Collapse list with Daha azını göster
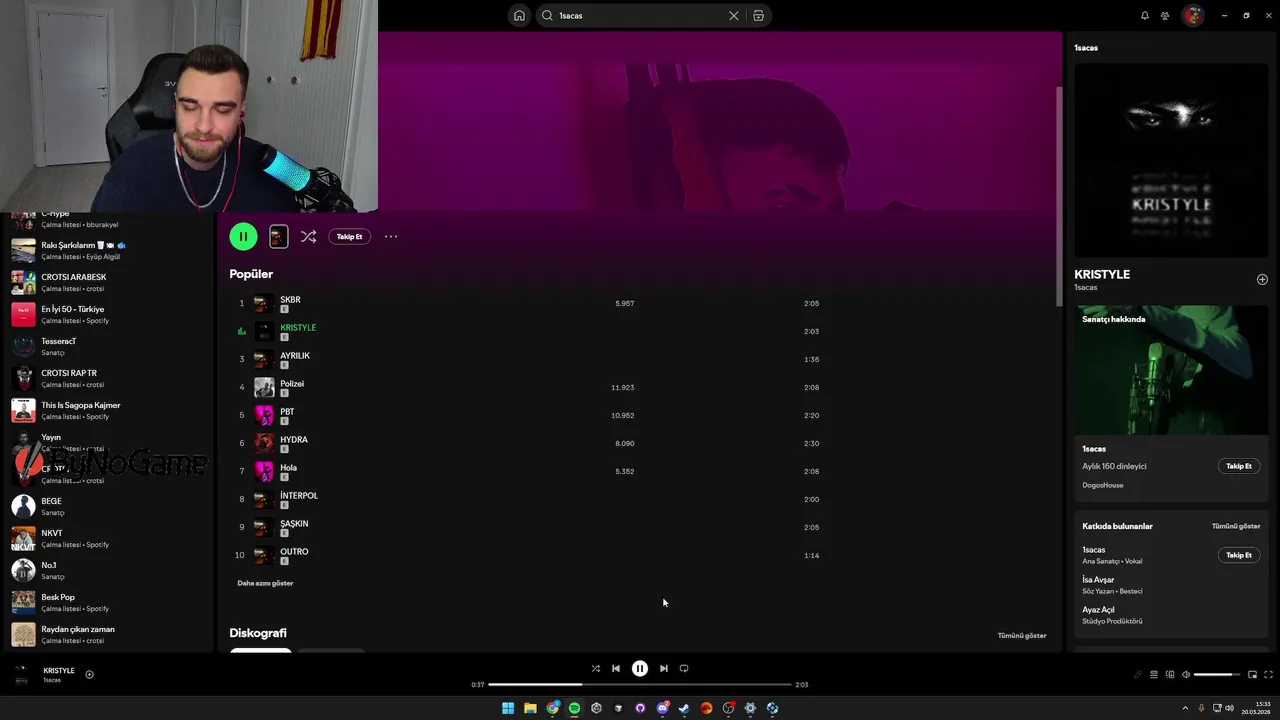The height and width of the screenshot is (720, 1280). (265, 583)
